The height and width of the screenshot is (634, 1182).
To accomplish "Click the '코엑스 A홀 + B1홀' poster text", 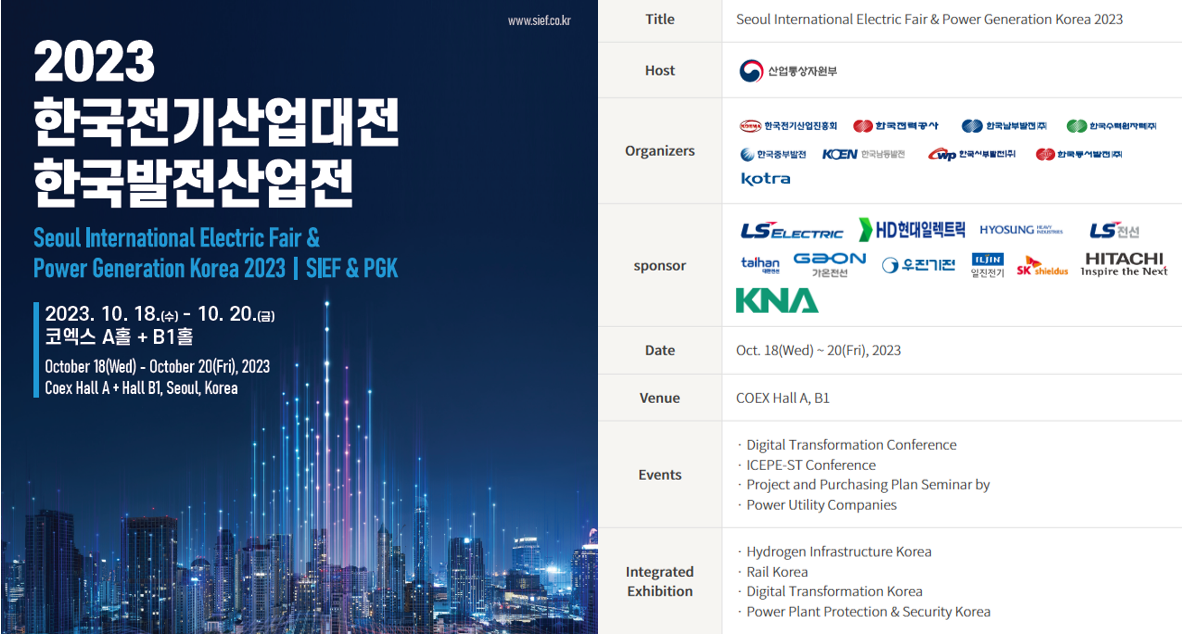I will [x=119, y=336].
